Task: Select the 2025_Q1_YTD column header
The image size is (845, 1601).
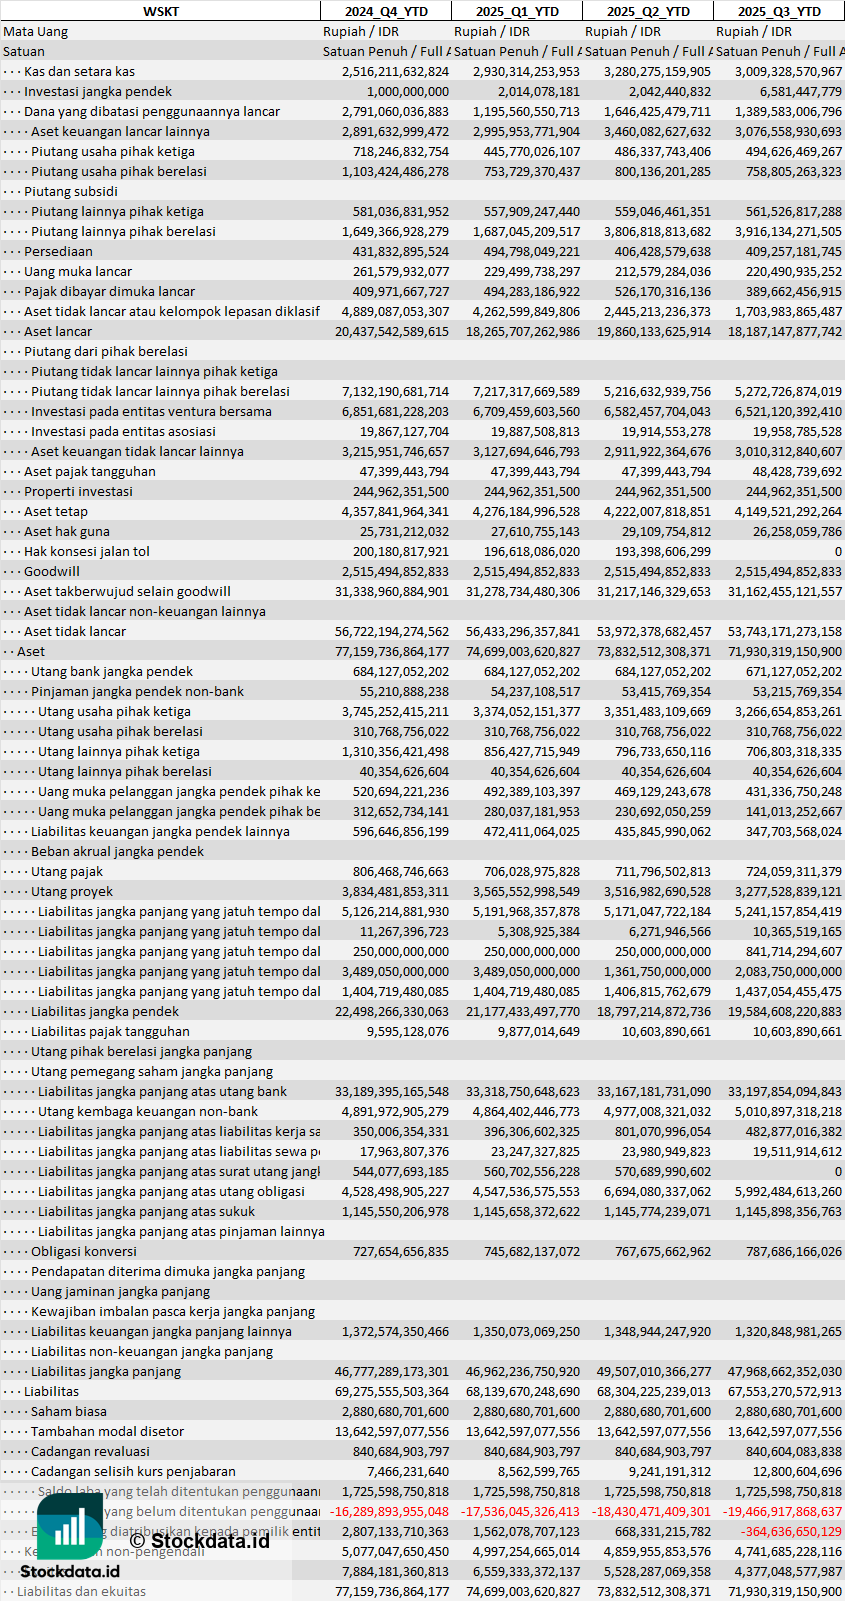Action: [517, 11]
